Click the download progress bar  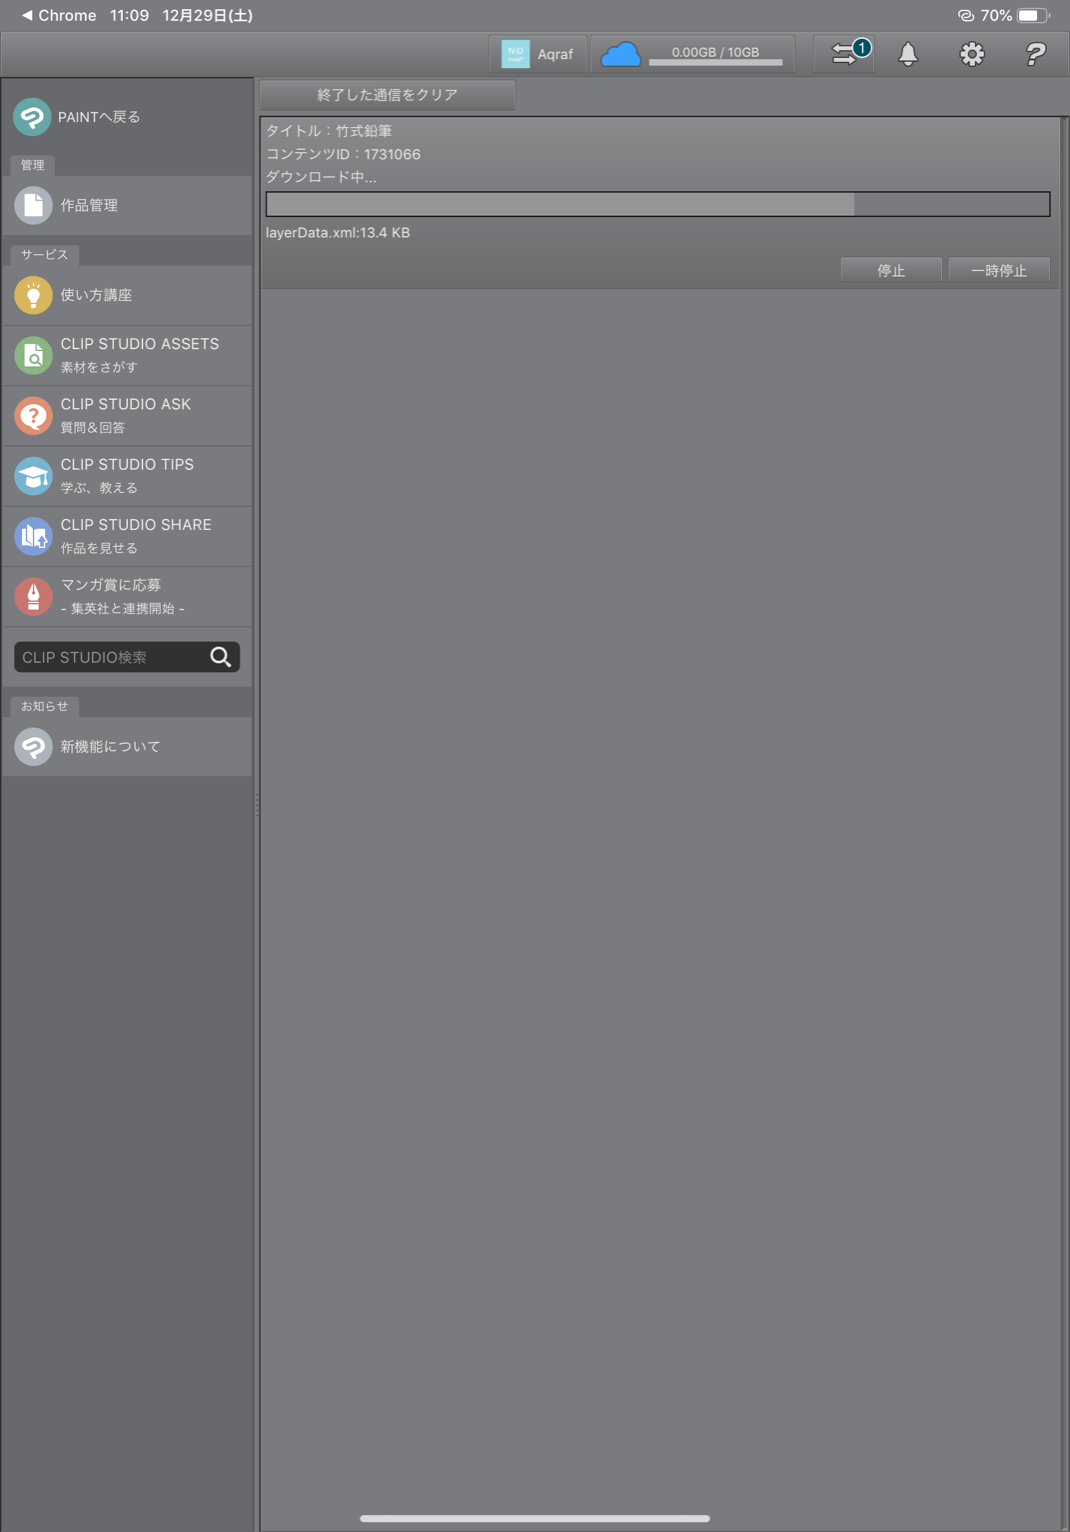coord(658,204)
